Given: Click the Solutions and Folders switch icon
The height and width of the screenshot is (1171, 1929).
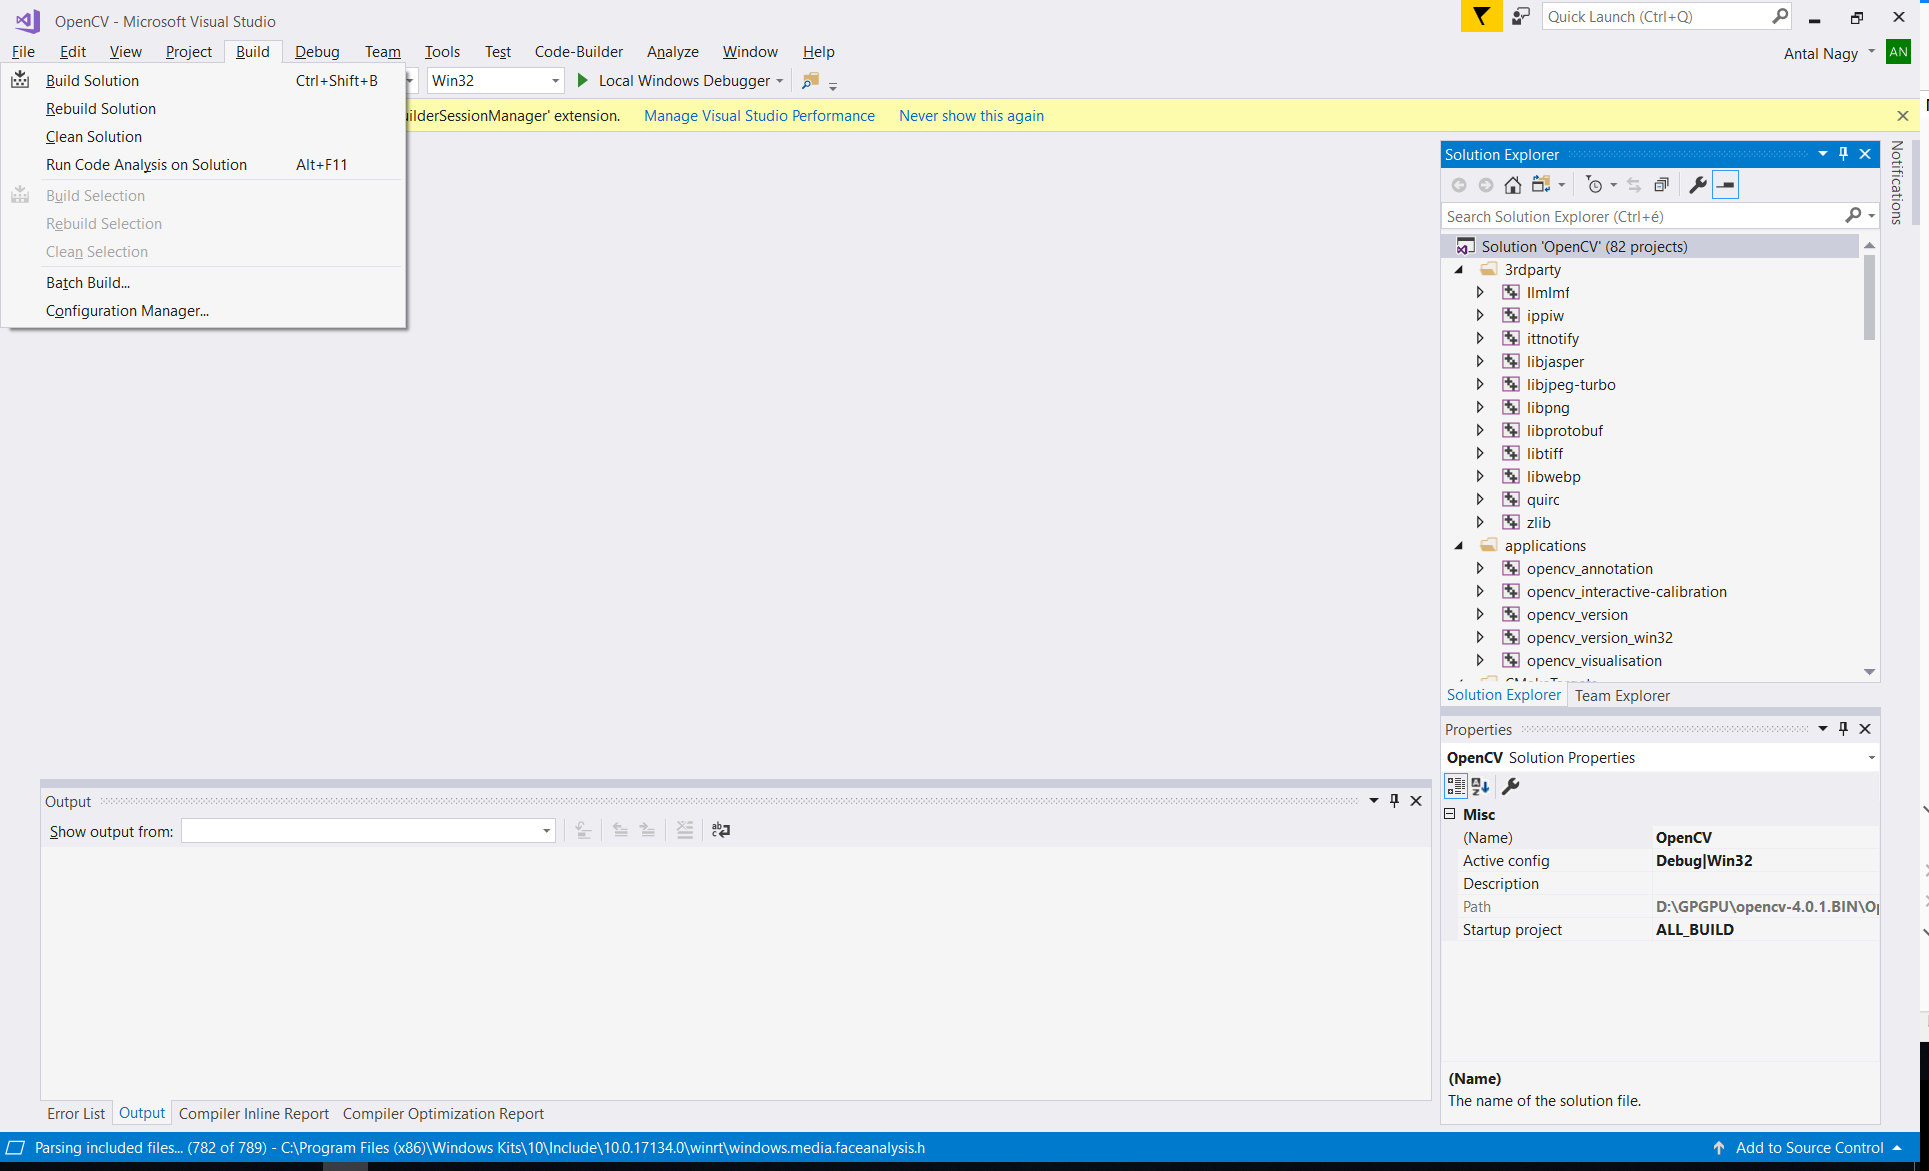Looking at the screenshot, I should (1541, 185).
